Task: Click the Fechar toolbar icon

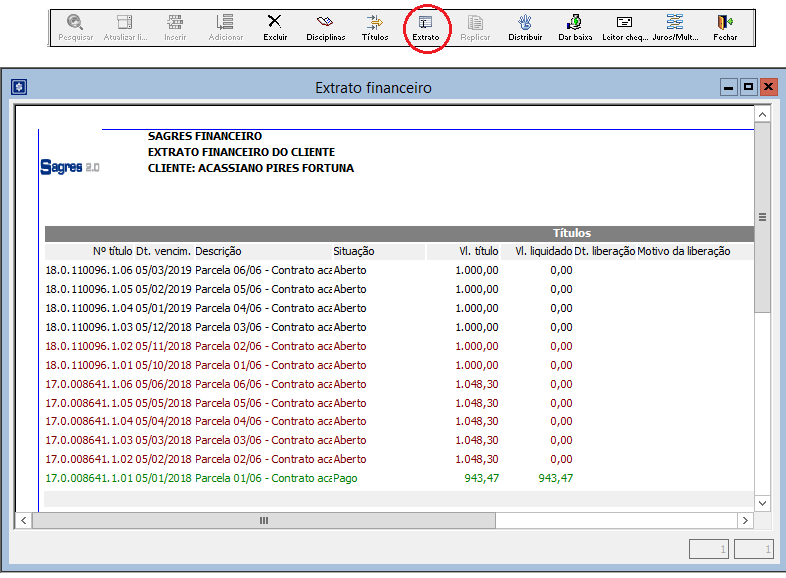Action: (725, 26)
